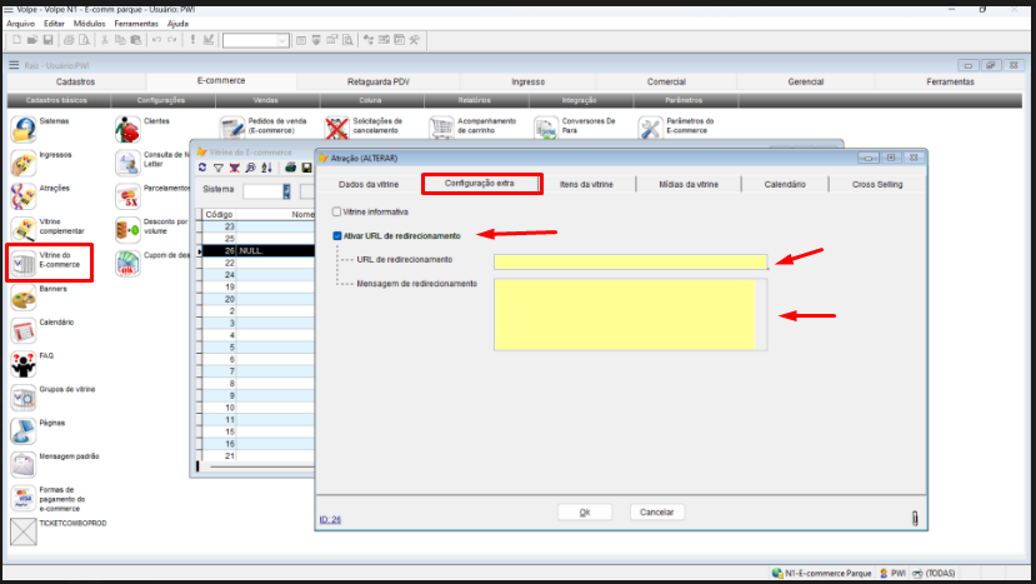This screenshot has width=1036, height=584.
Task: Click PWI user in status bar
Action: tap(893, 573)
